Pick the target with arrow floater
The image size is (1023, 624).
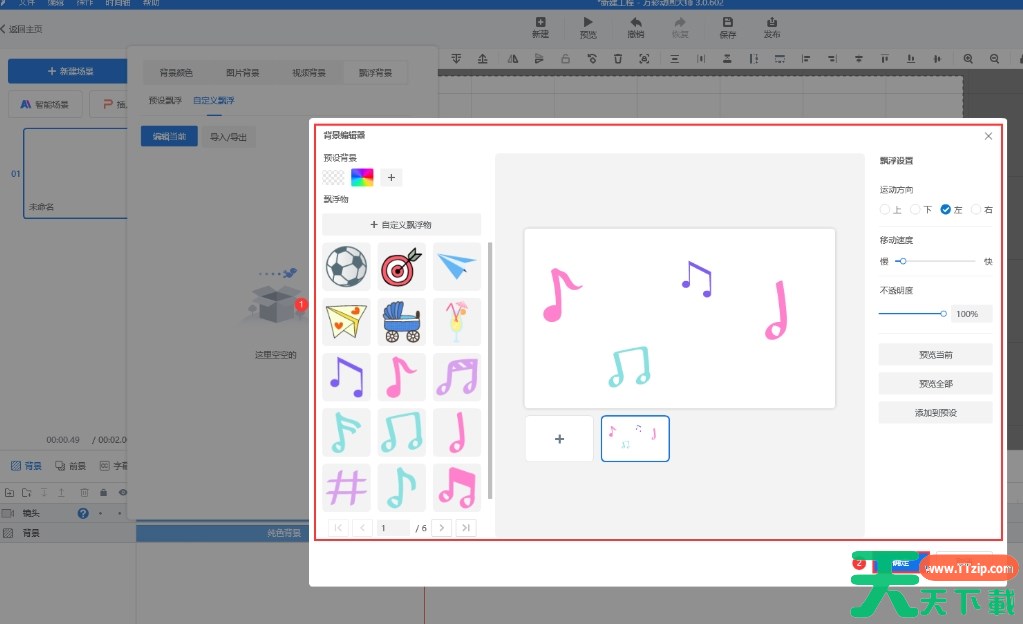(401, 267)
